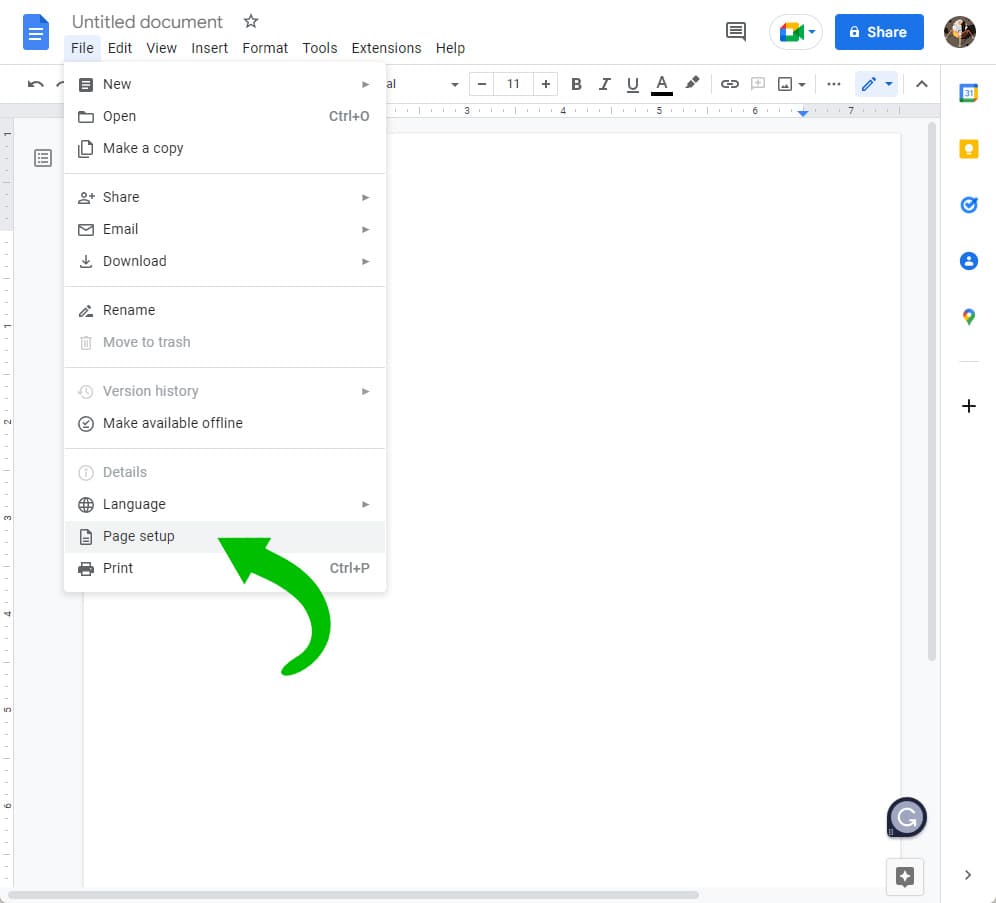
Task: Show the document outline icon
Action: tap(42, 158)
